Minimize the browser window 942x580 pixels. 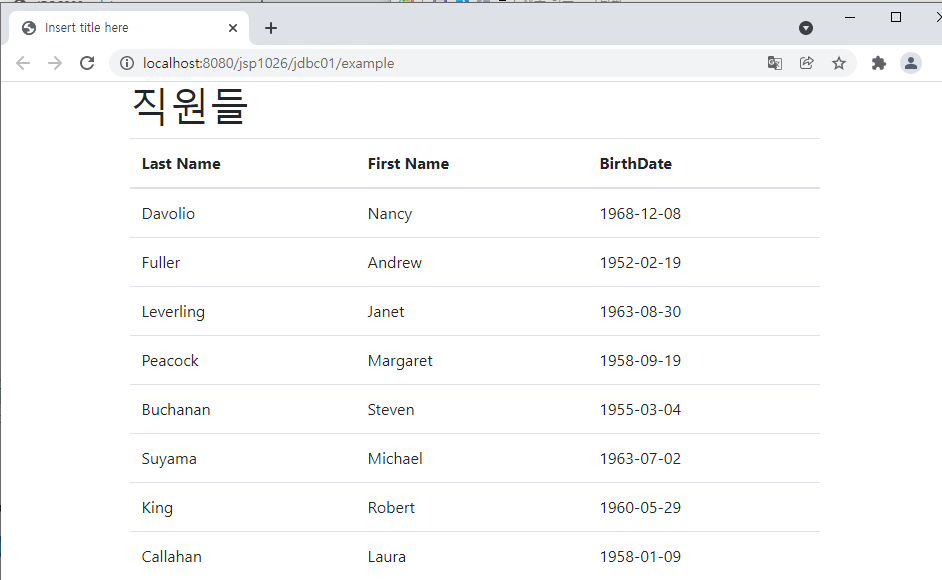point(849,17)
